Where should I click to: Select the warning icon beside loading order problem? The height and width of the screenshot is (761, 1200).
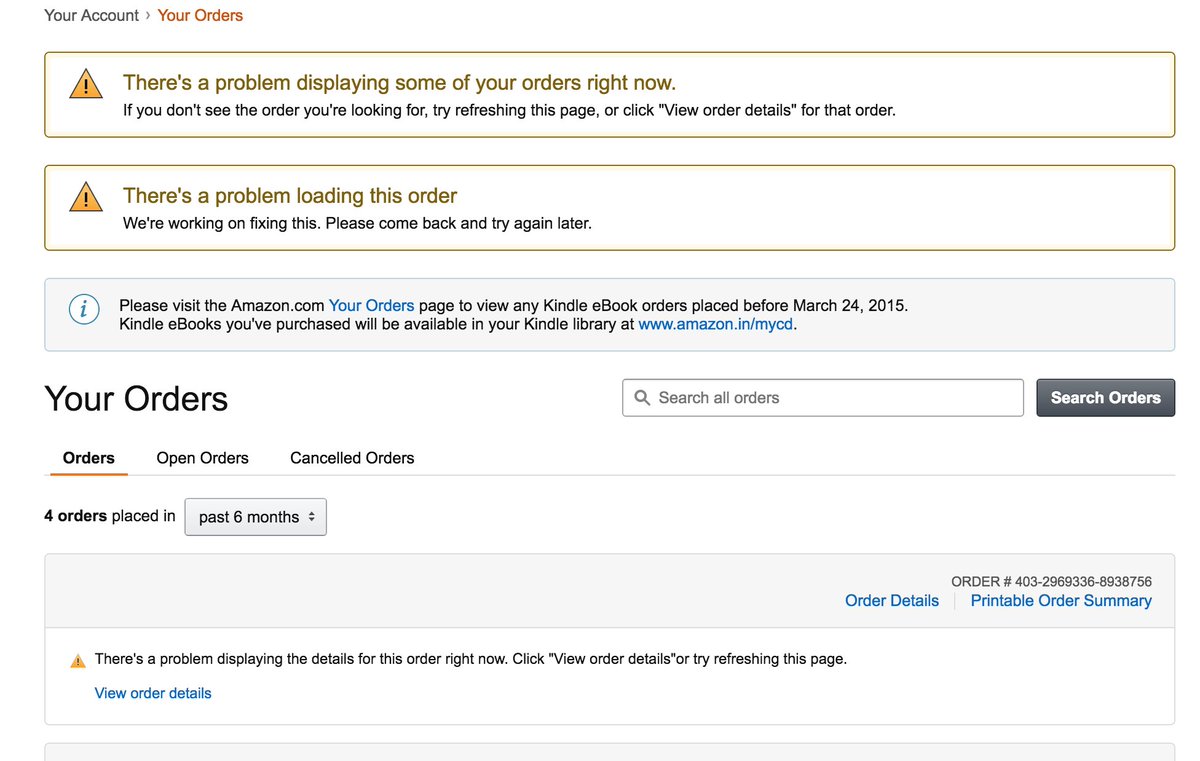[86, 197]
